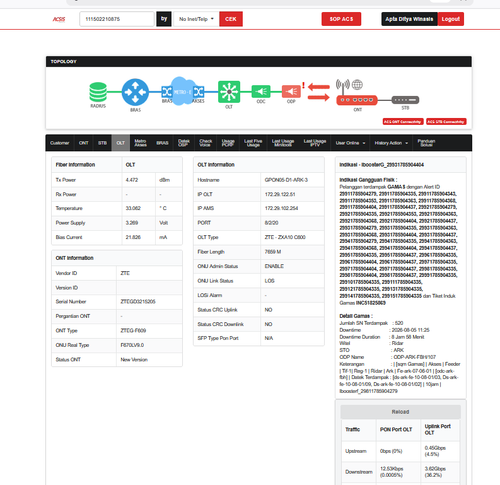The height and width of the screenshot is (485, 500).
Task: Click the Tx Power value 4.472
Action: click(132, 180)
